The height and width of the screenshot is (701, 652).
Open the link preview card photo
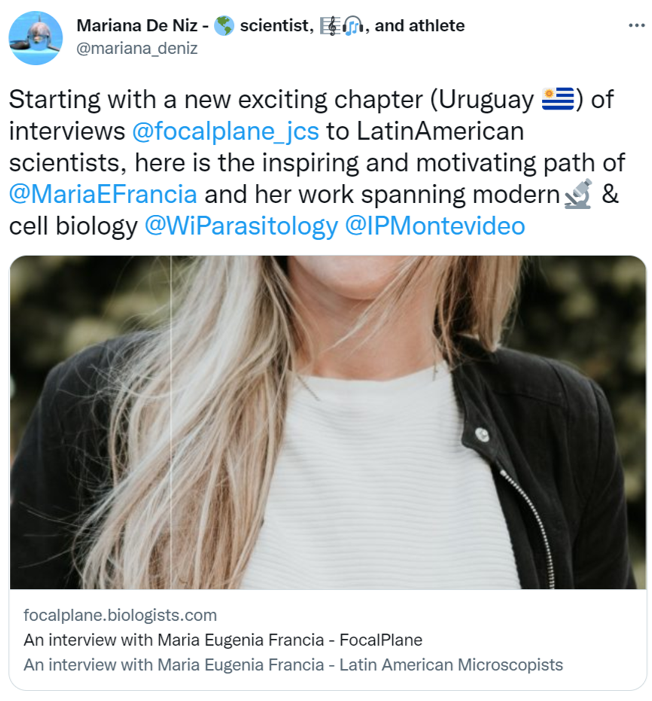pyautogui.click(x=328, y=422)
